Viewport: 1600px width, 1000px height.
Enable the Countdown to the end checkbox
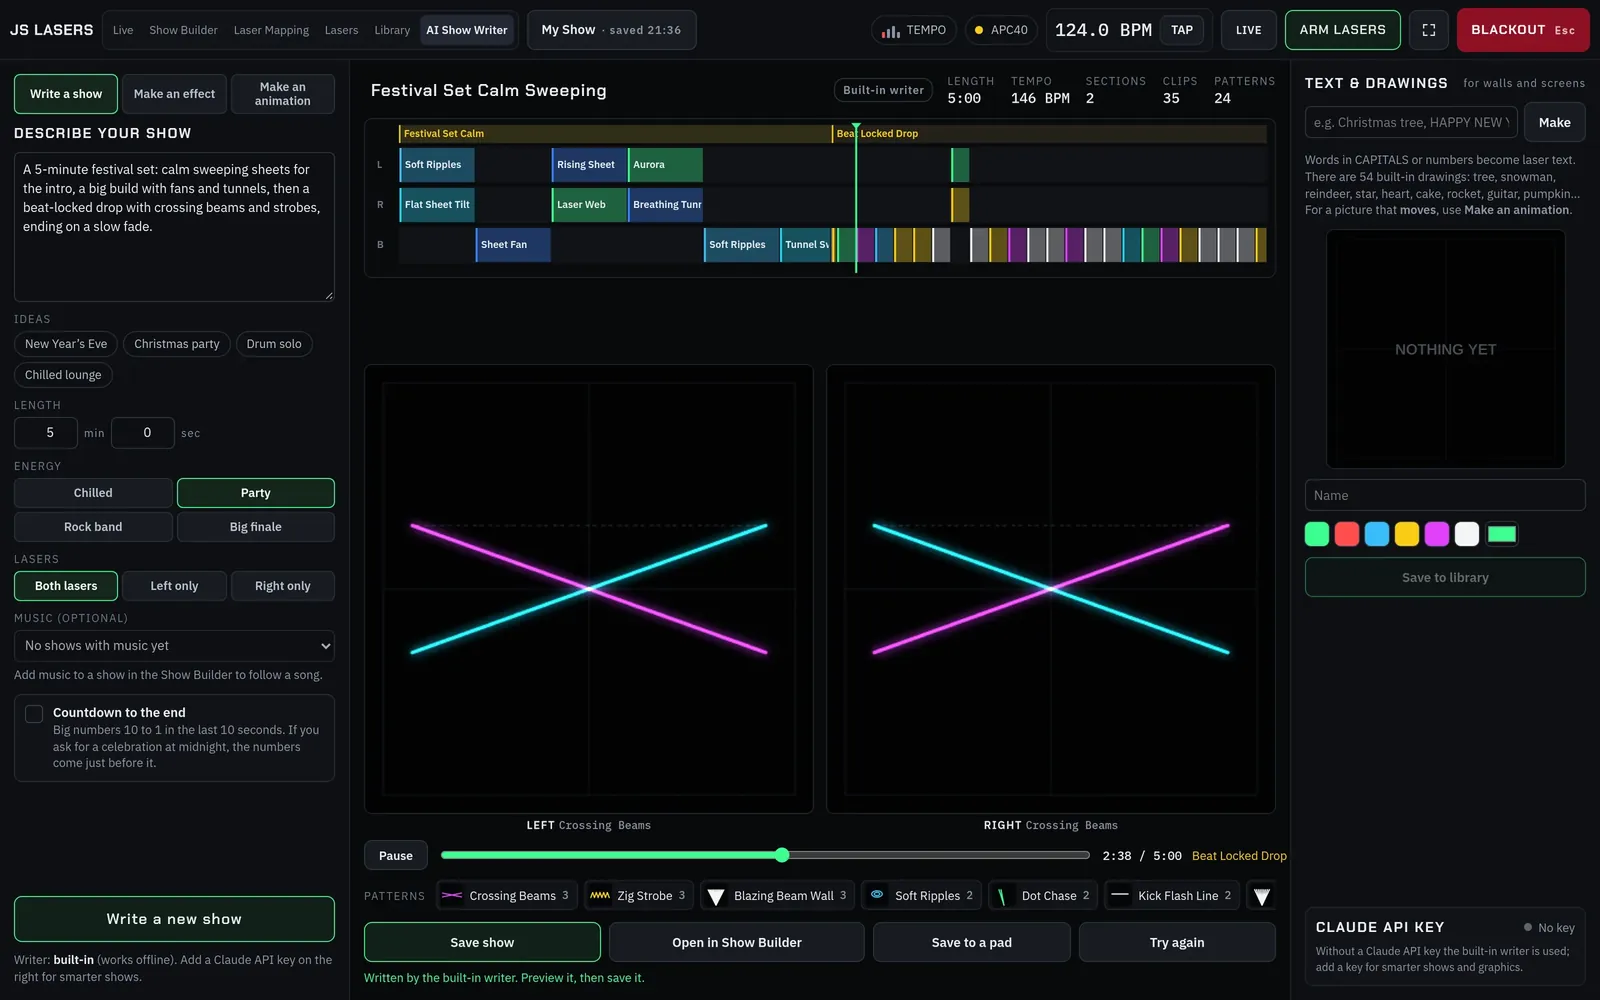point(34,714)
